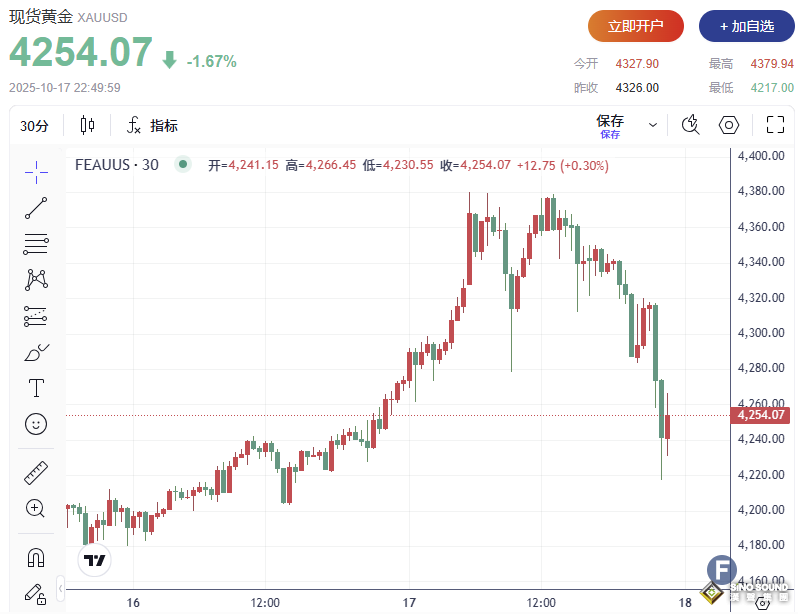Activate the ruler measure tool

pyautogui.click(x=36, y=473)
